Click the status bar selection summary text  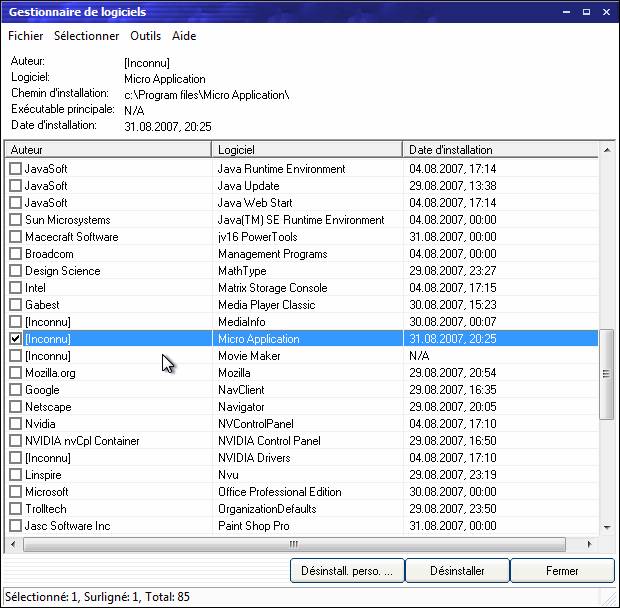(97, 597)
